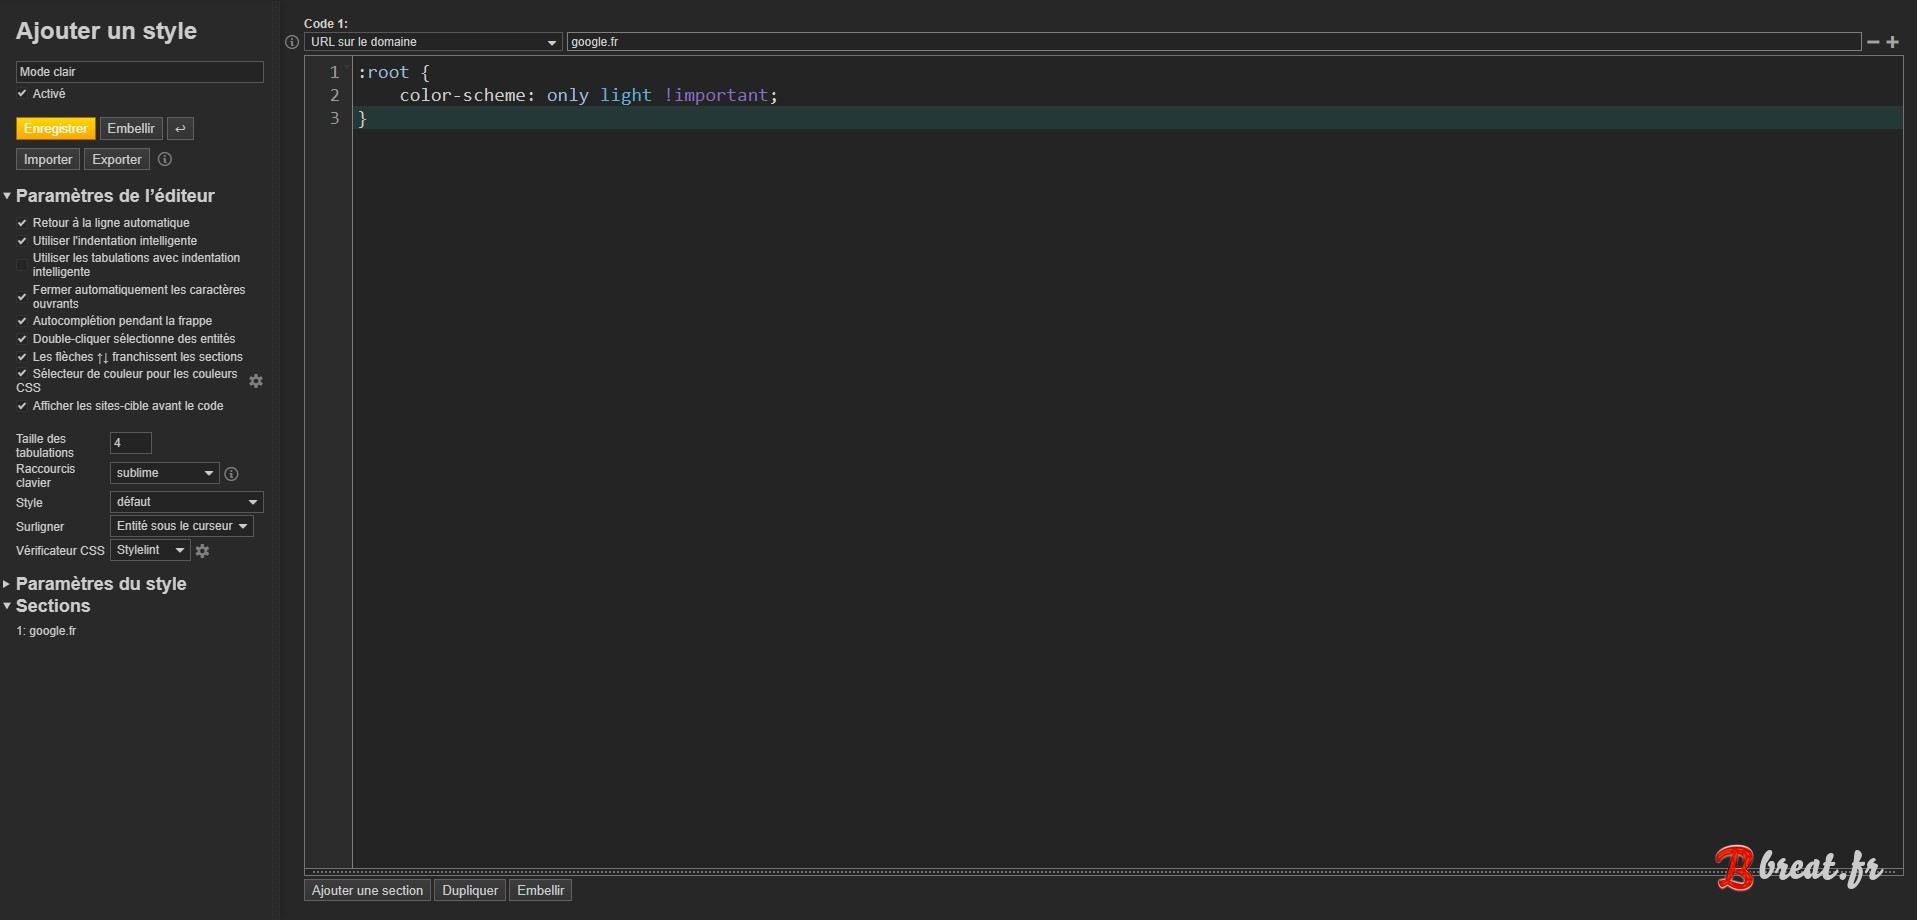Click the Enregistrer button
1917x920 pixels.
point(55,128)
